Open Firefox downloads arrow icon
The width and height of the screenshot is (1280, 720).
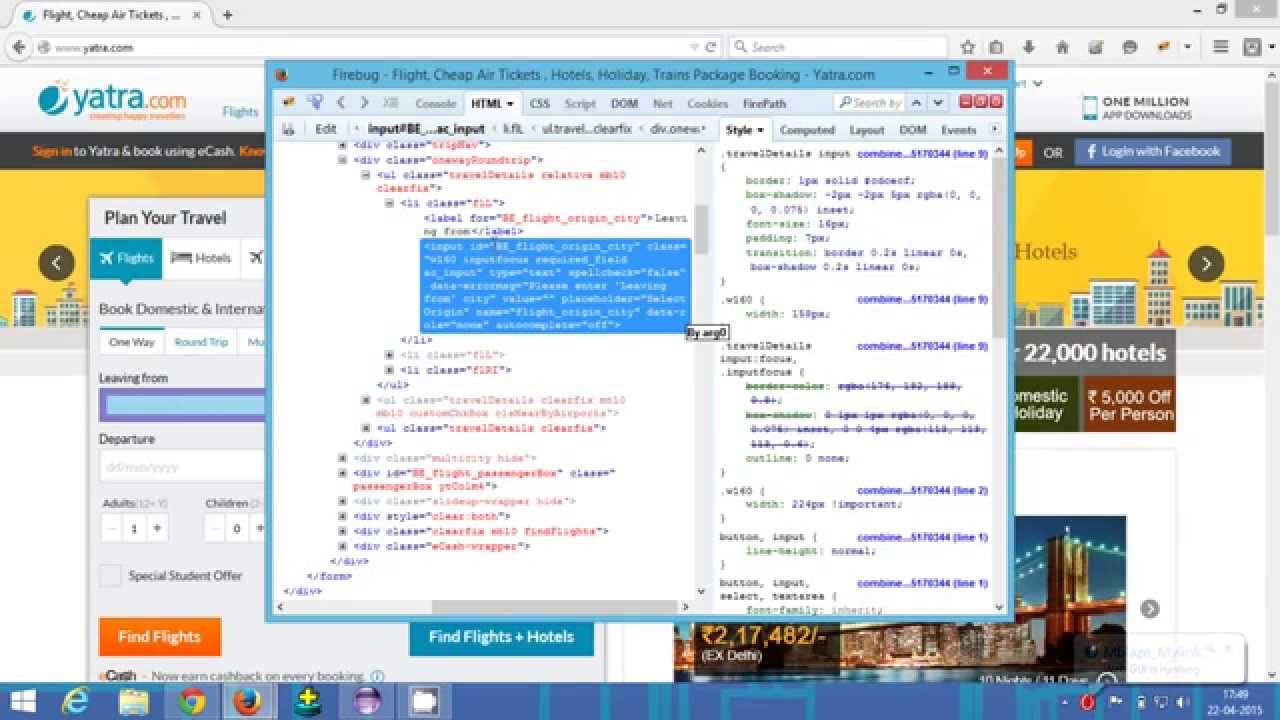pyautogui.click(x=1028, y=47)
